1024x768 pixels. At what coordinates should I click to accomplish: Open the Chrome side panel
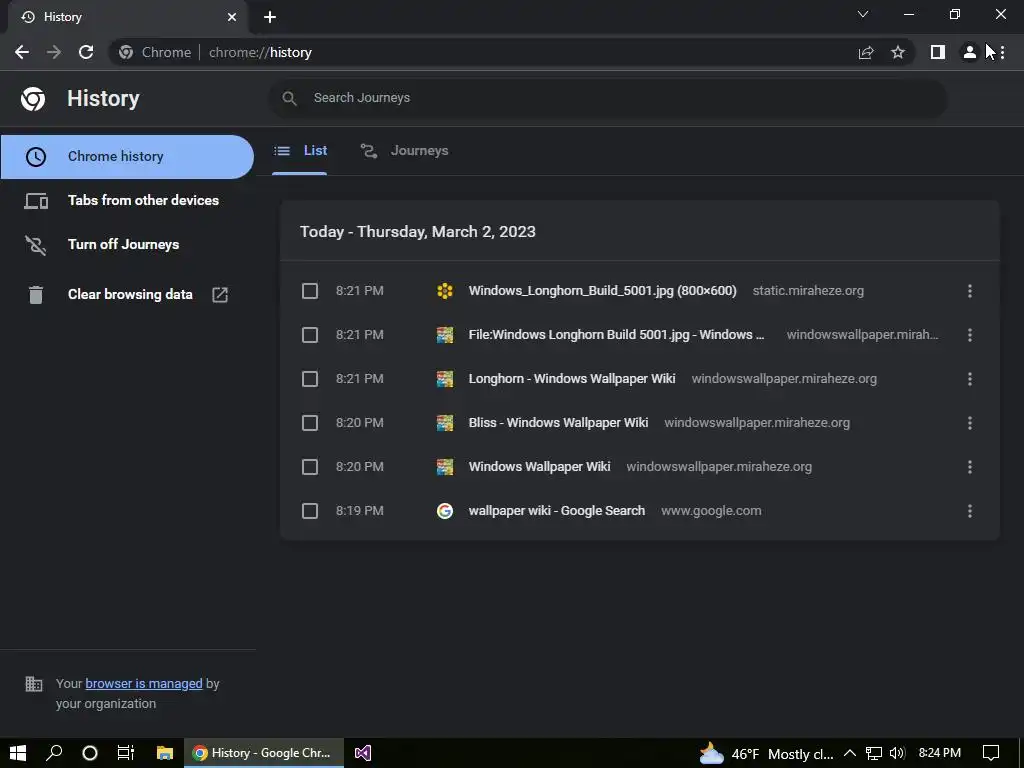[938, 52]
